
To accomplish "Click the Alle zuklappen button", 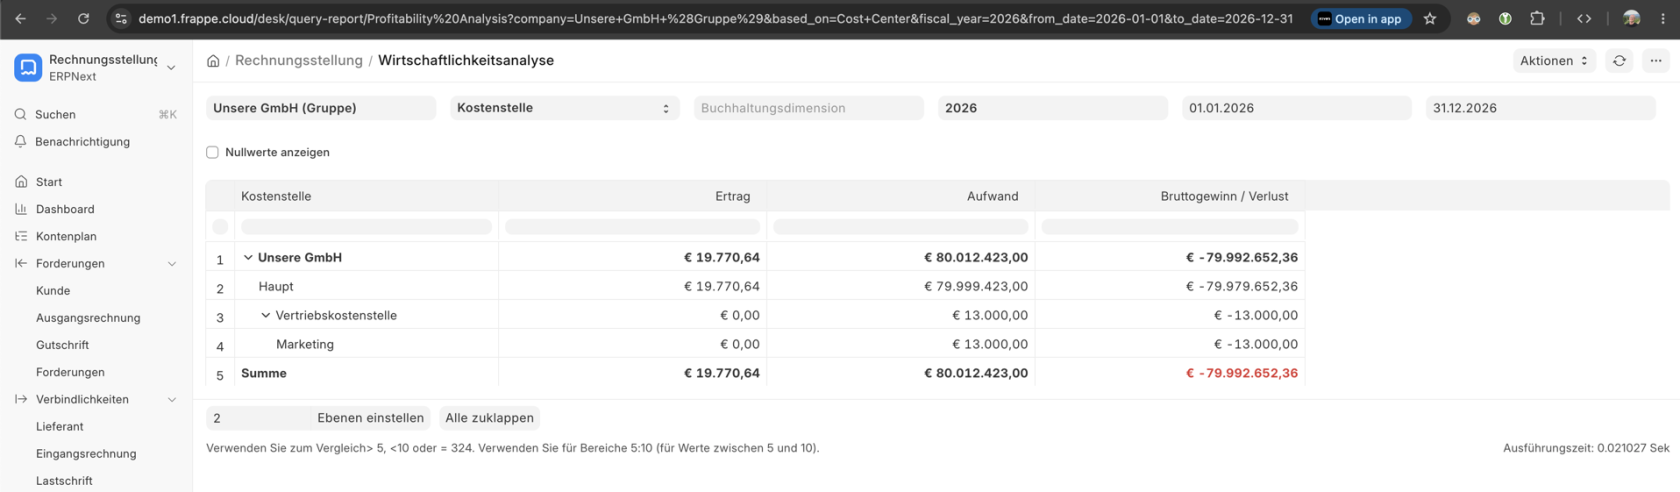I will click(x=489, y=418).
